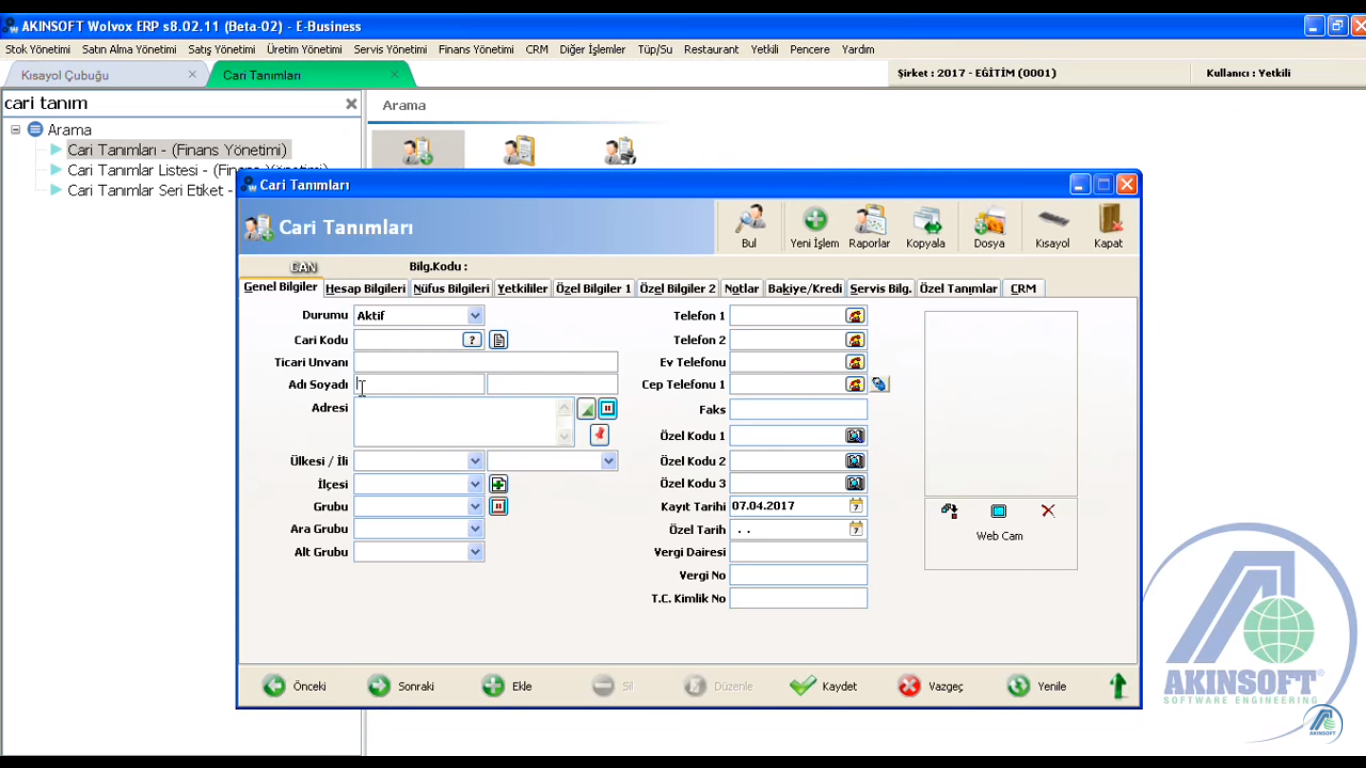Click the Yenile button
1366x768 pixels.
click(1037, 686)
